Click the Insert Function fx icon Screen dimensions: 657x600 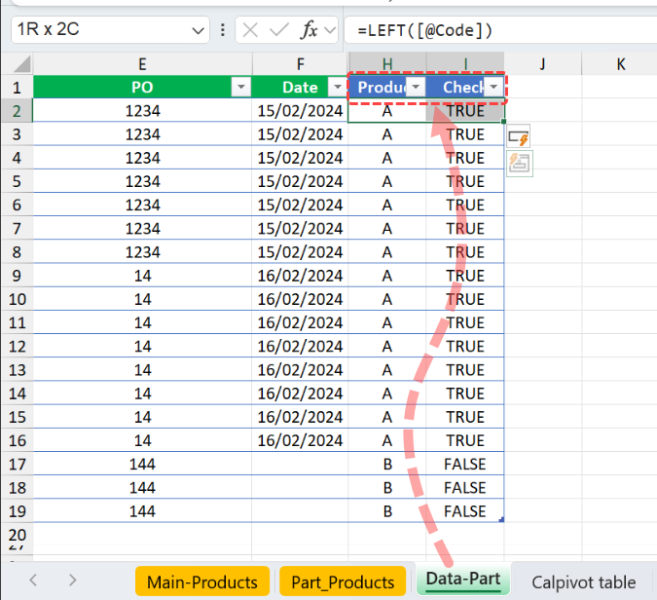click(311, 30)
